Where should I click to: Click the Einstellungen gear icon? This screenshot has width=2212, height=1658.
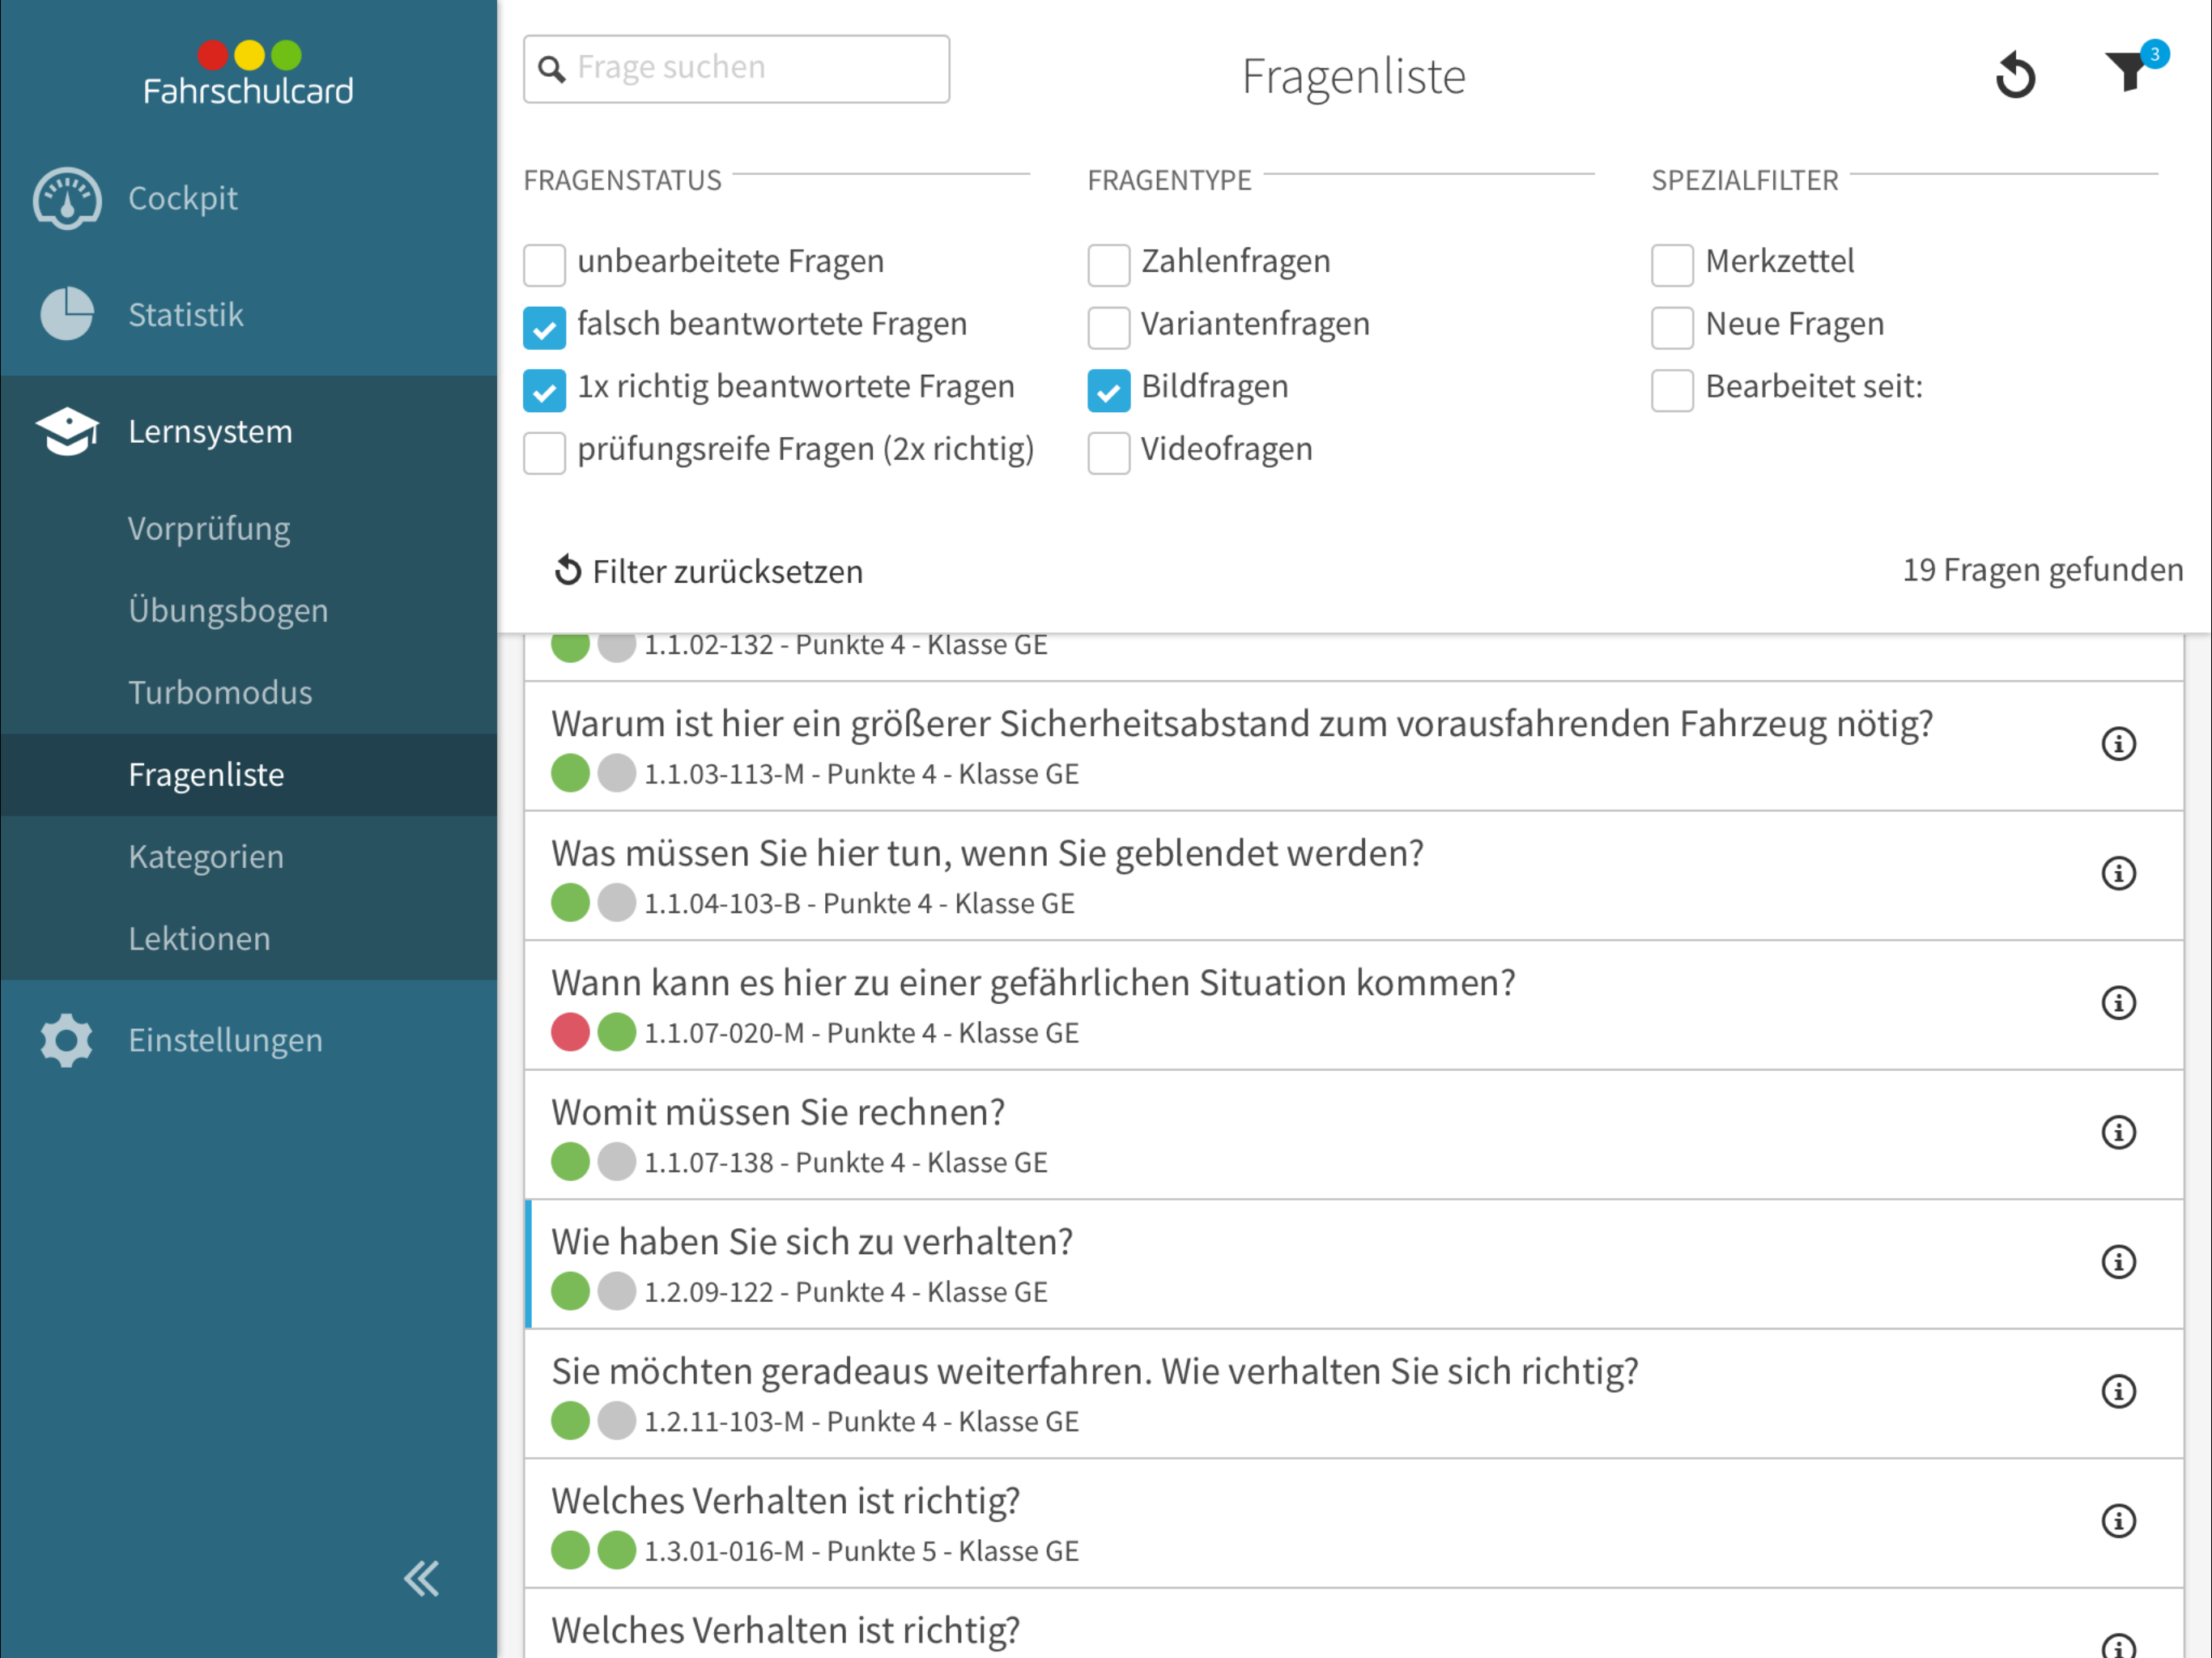67,1040
